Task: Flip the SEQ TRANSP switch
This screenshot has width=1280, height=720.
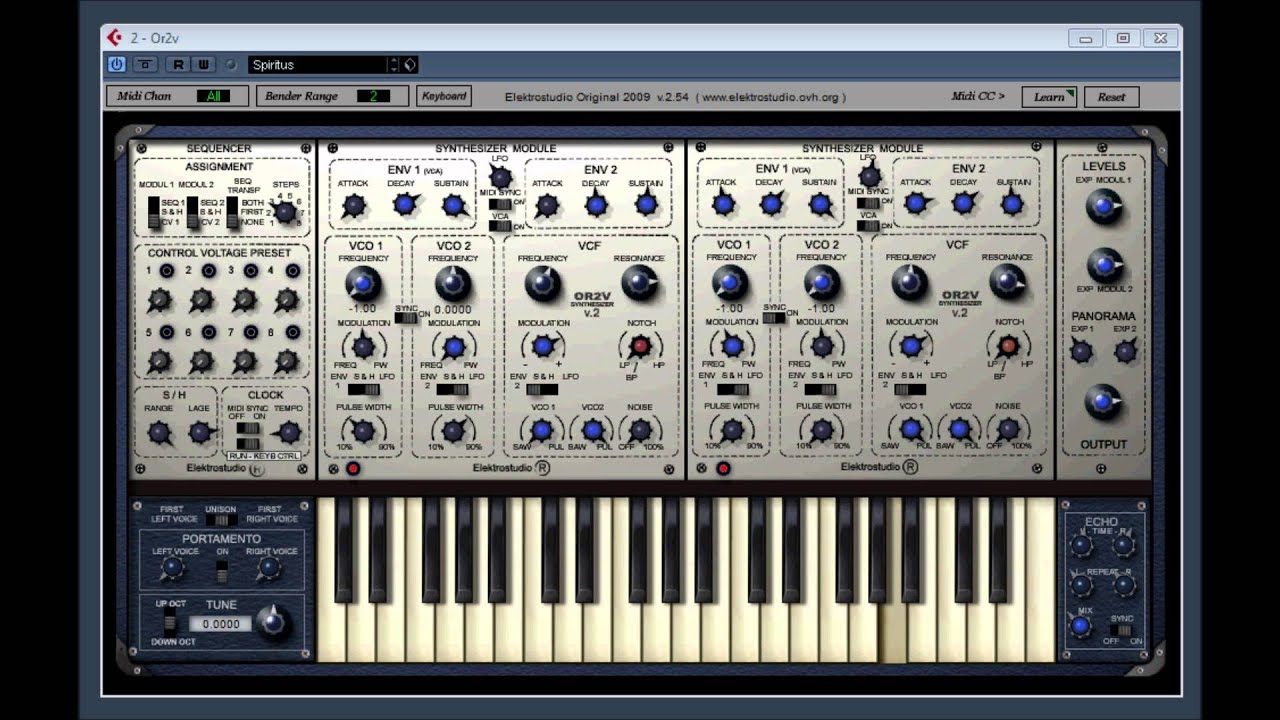Action: tap(232, 211)
